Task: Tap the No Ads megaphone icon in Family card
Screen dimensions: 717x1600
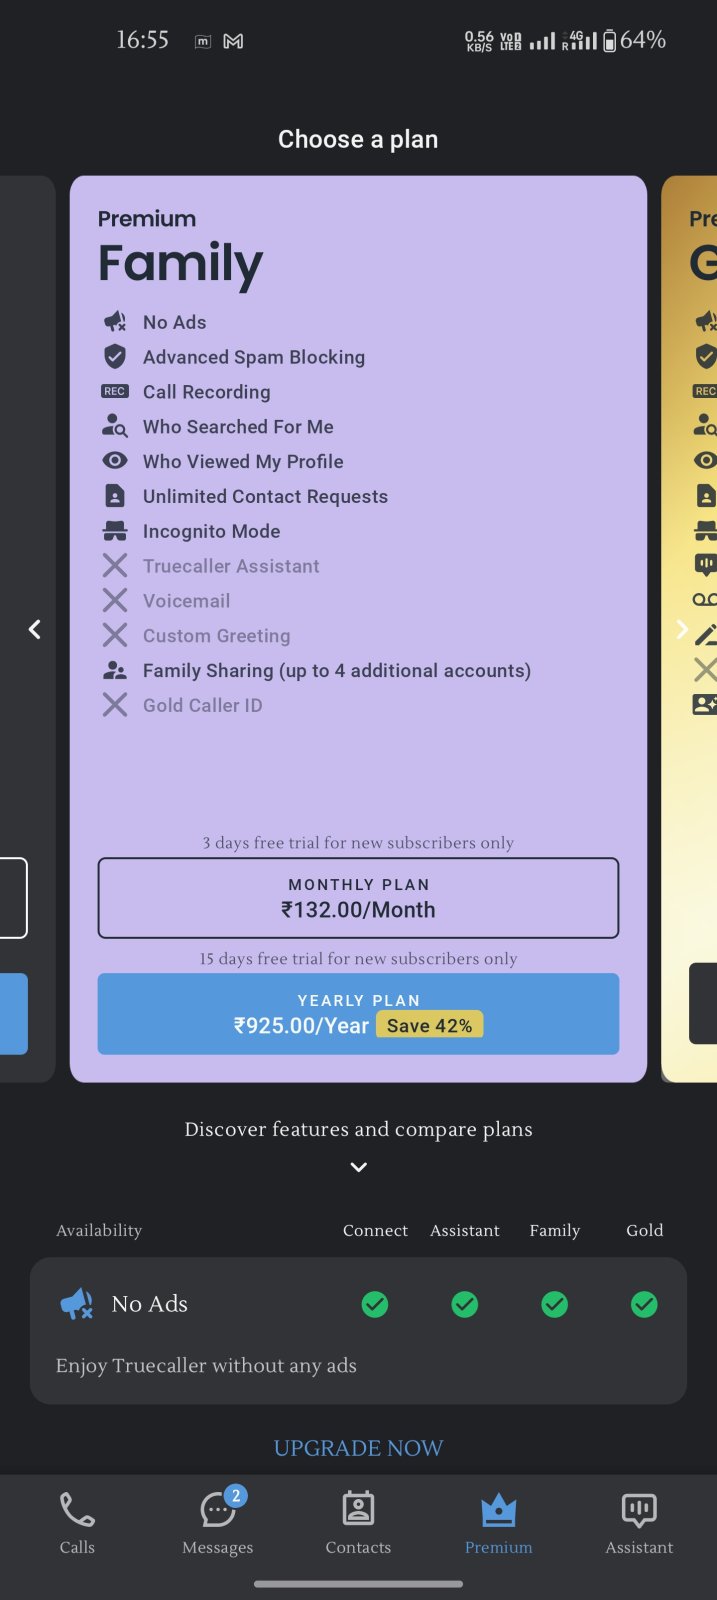Action: [x=115, y=322]
